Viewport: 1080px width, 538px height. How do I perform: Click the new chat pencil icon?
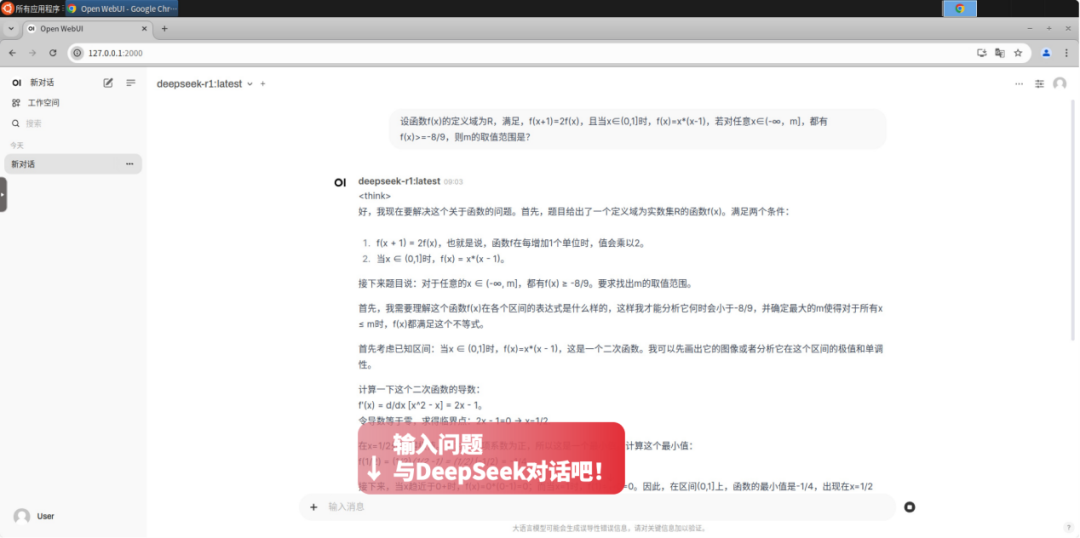[108, 83]
